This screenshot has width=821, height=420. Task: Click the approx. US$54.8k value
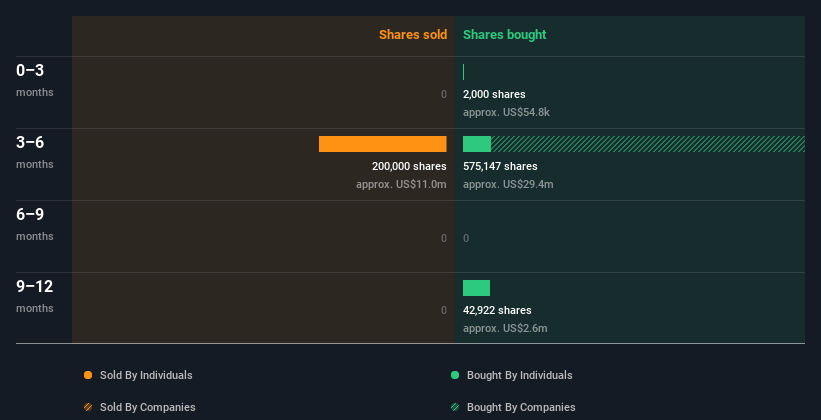[x=506, y=112]
